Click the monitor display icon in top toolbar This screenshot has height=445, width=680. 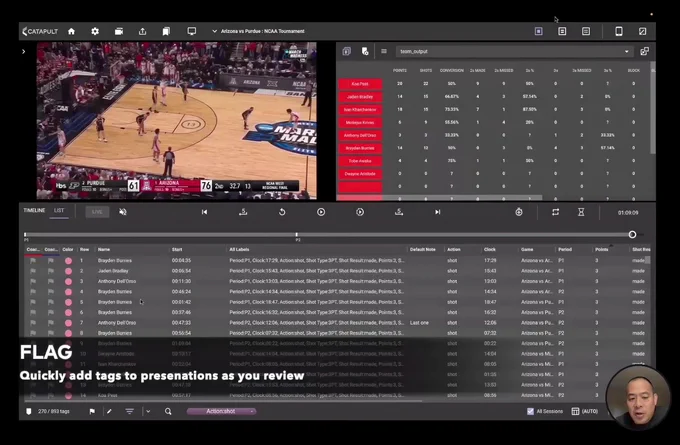191,31
